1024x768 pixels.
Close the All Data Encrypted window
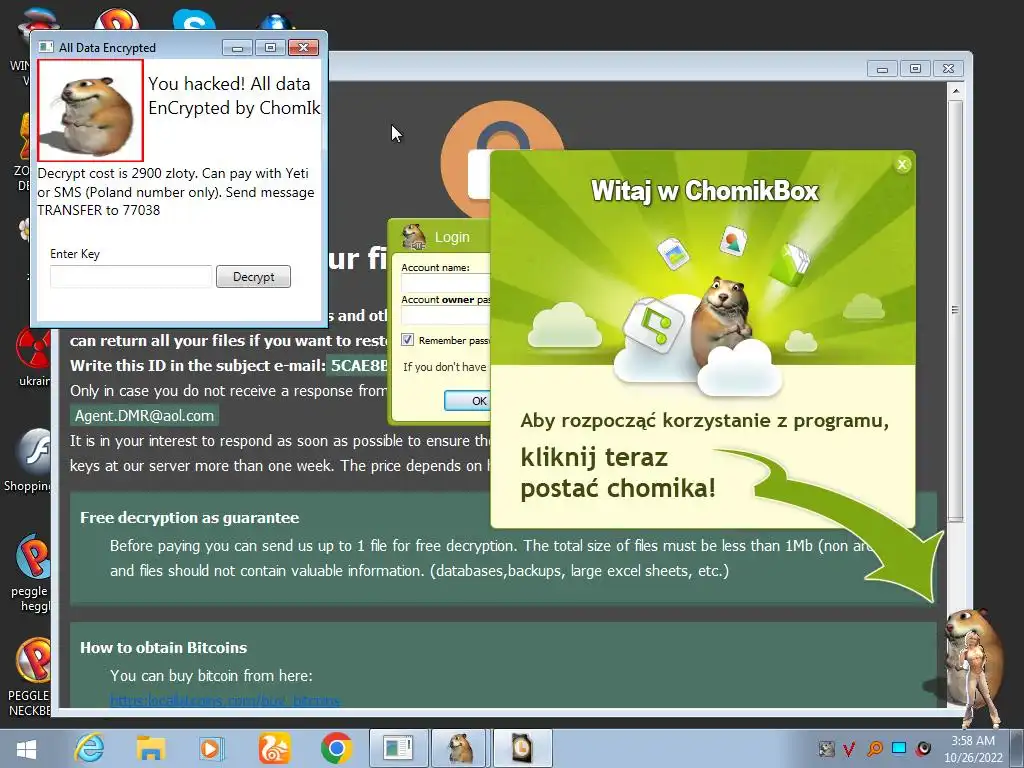click(x=303, y=48)
